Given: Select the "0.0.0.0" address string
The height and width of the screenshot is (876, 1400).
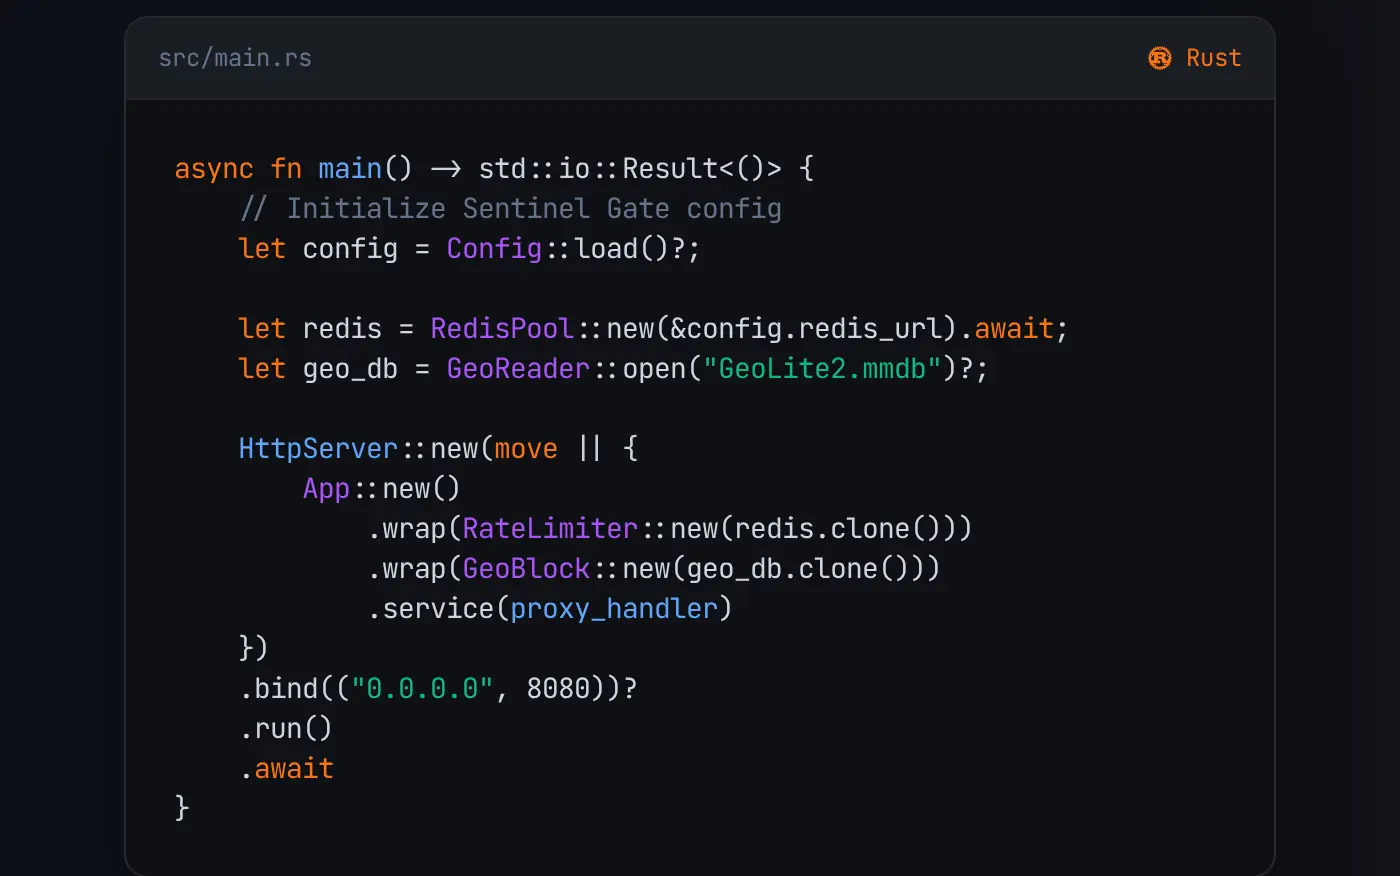Looking at the screenshot, I should tap(422, 688).
